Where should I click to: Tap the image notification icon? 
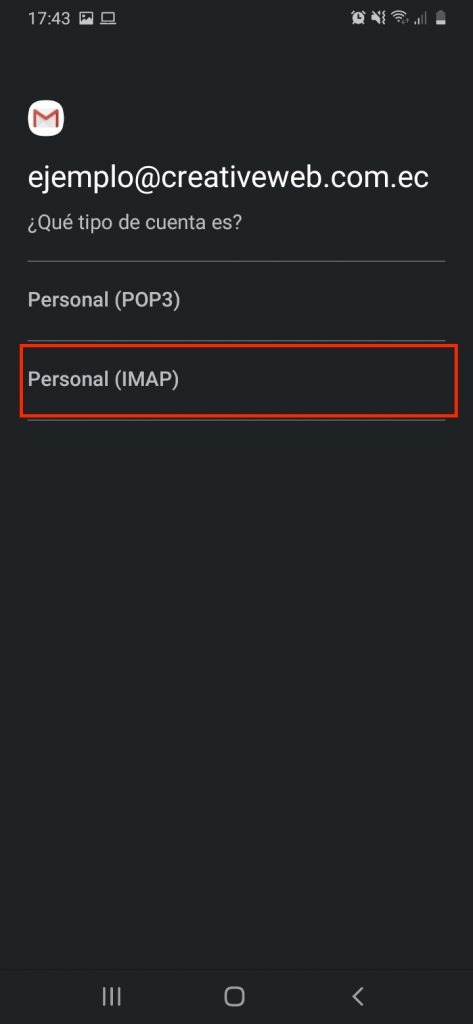[x=86, y=18]
